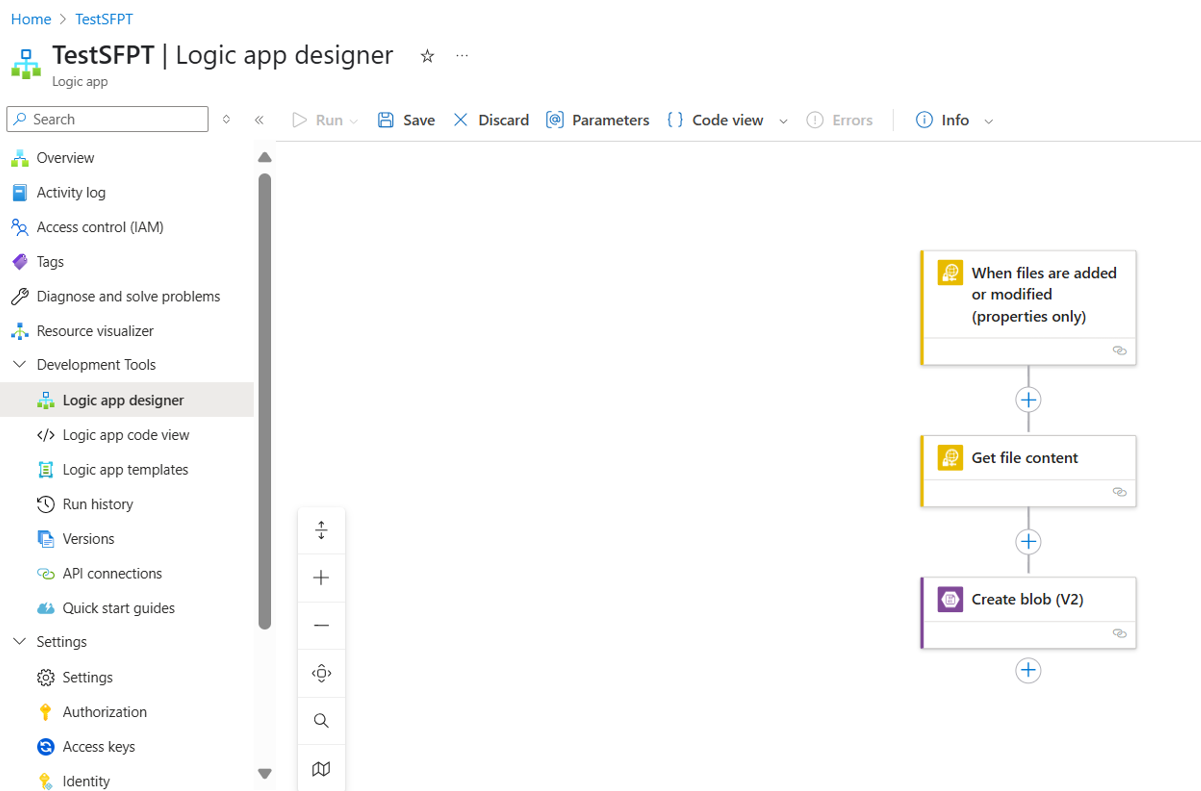Select the Create blob storage icon
This screenshot has height=791, width=1201.
click(950, 600)
